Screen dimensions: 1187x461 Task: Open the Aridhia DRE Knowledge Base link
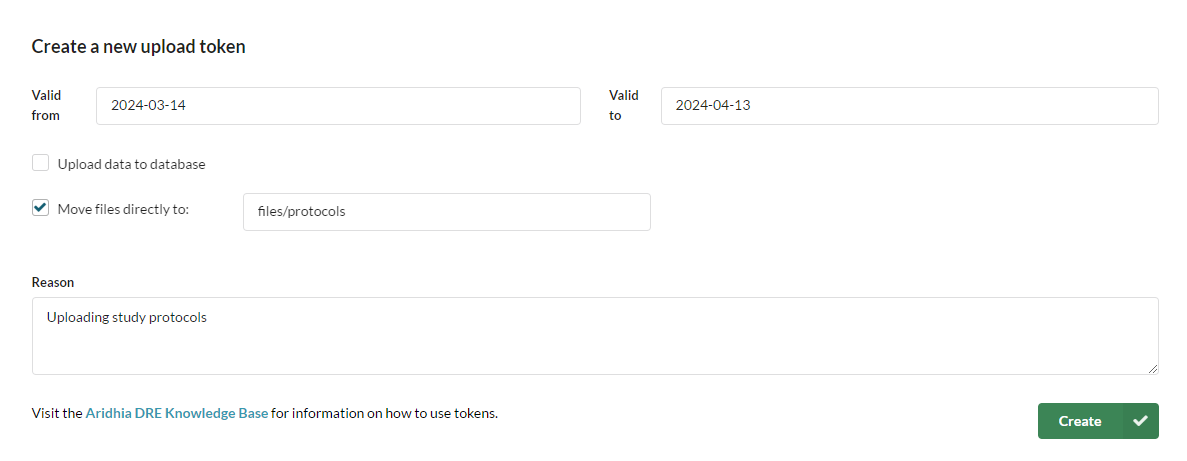tap(177, 413)
